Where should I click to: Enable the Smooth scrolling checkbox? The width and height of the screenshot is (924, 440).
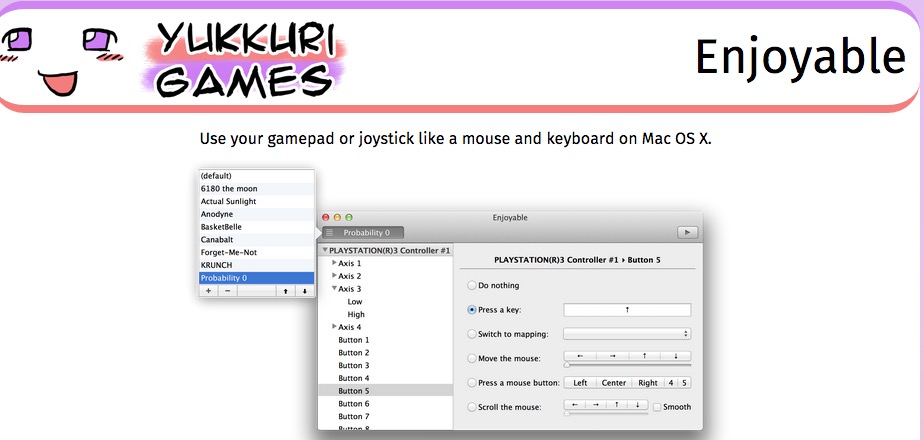click(658, 407)
